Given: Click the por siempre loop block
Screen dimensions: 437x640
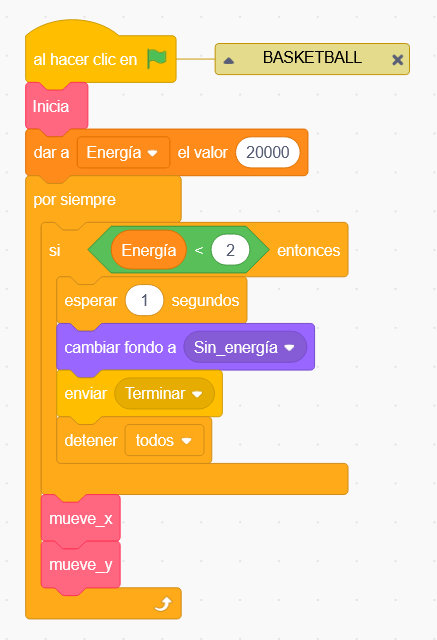Looking at the screenshot, I should click(x=74, y=200).
